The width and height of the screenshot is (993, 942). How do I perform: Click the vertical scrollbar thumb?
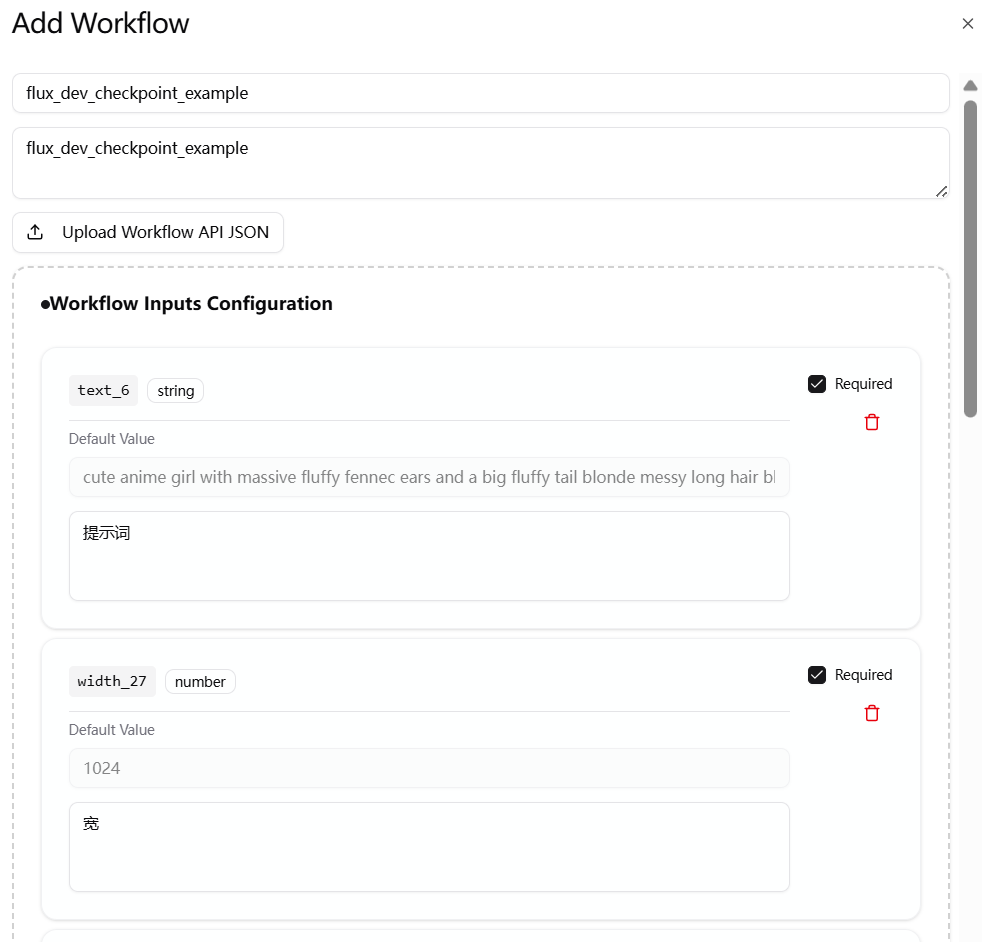(970, 257)
